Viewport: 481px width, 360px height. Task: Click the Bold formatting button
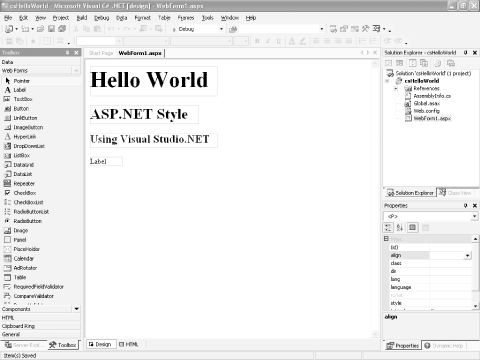[257, 41]
